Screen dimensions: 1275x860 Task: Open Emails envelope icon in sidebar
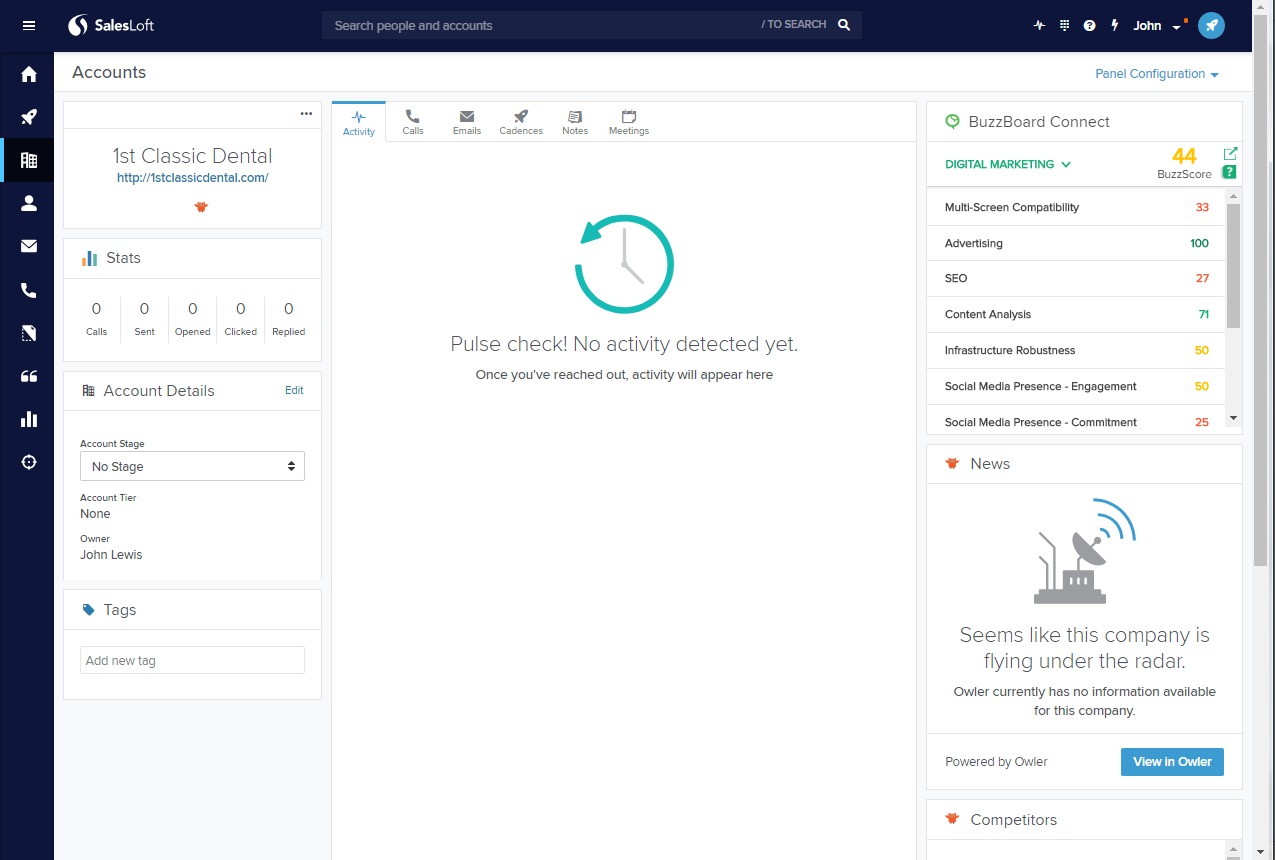(x=29, y=246)
